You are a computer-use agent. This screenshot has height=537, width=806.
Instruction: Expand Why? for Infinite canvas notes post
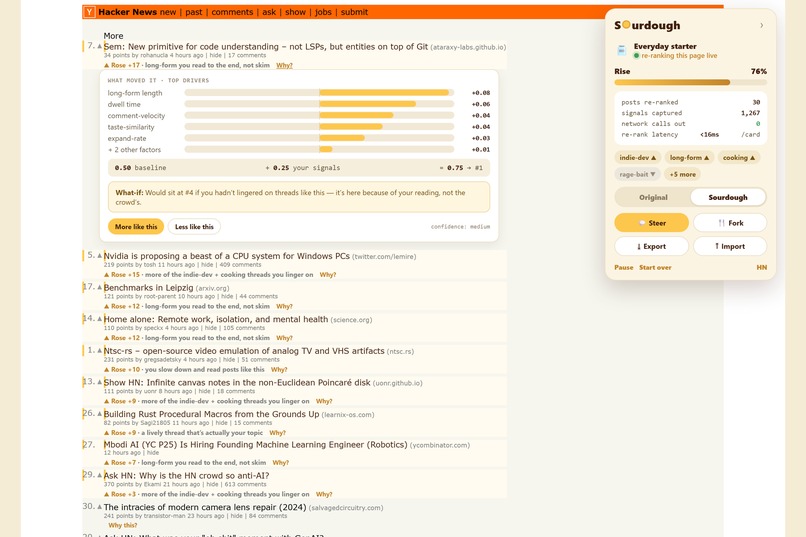click(324, 401)
